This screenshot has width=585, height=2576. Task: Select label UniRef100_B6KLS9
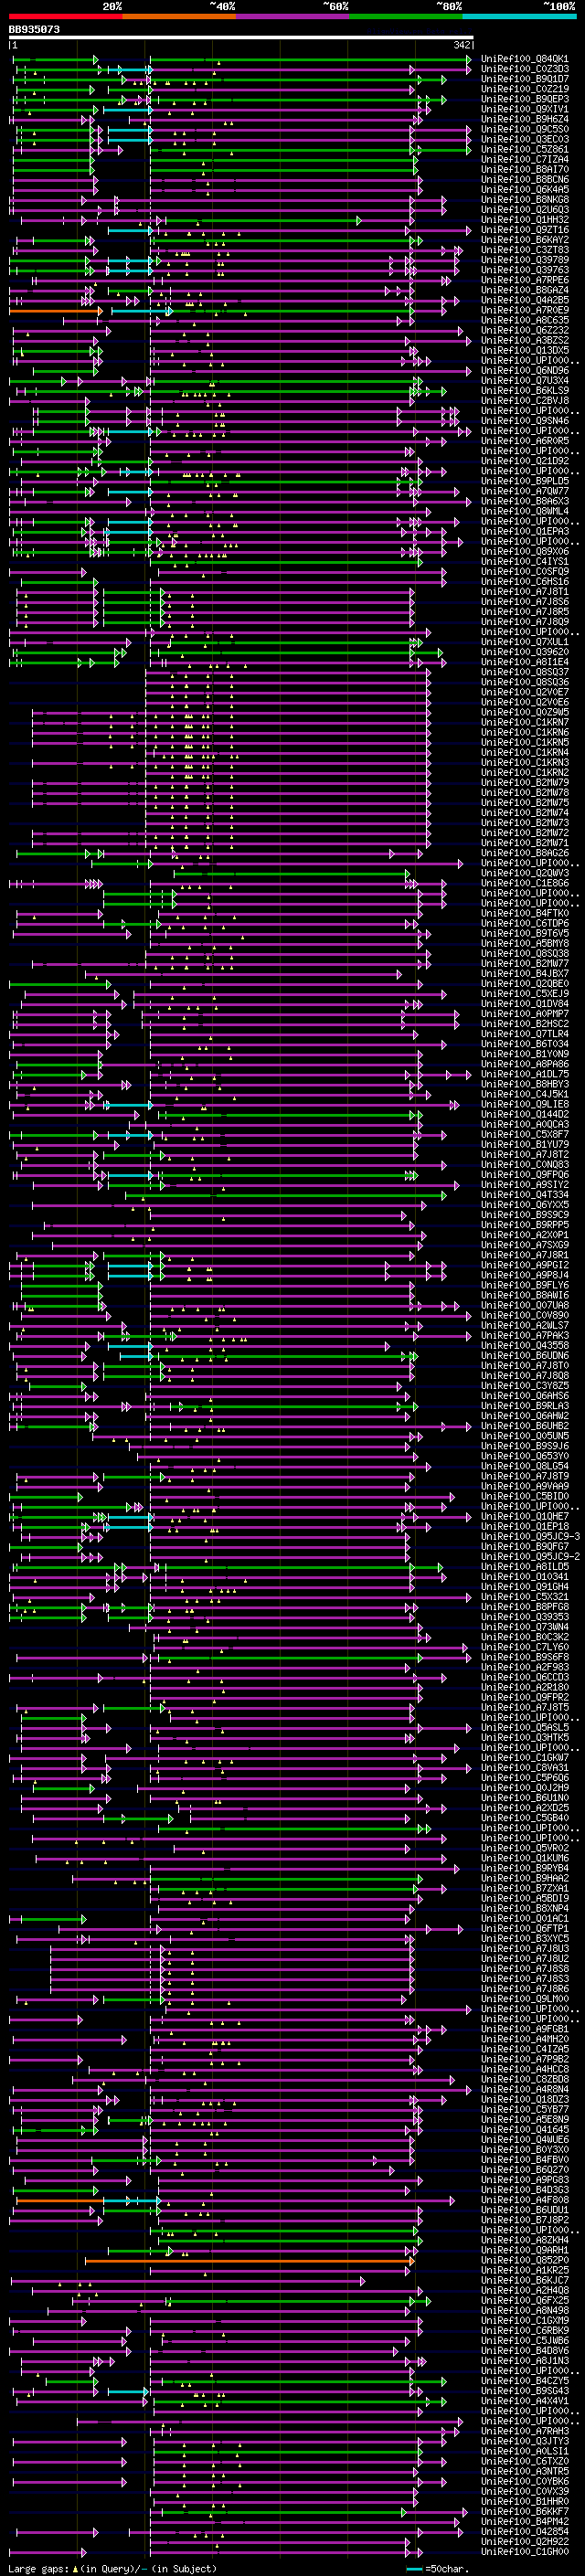(525, 391)
